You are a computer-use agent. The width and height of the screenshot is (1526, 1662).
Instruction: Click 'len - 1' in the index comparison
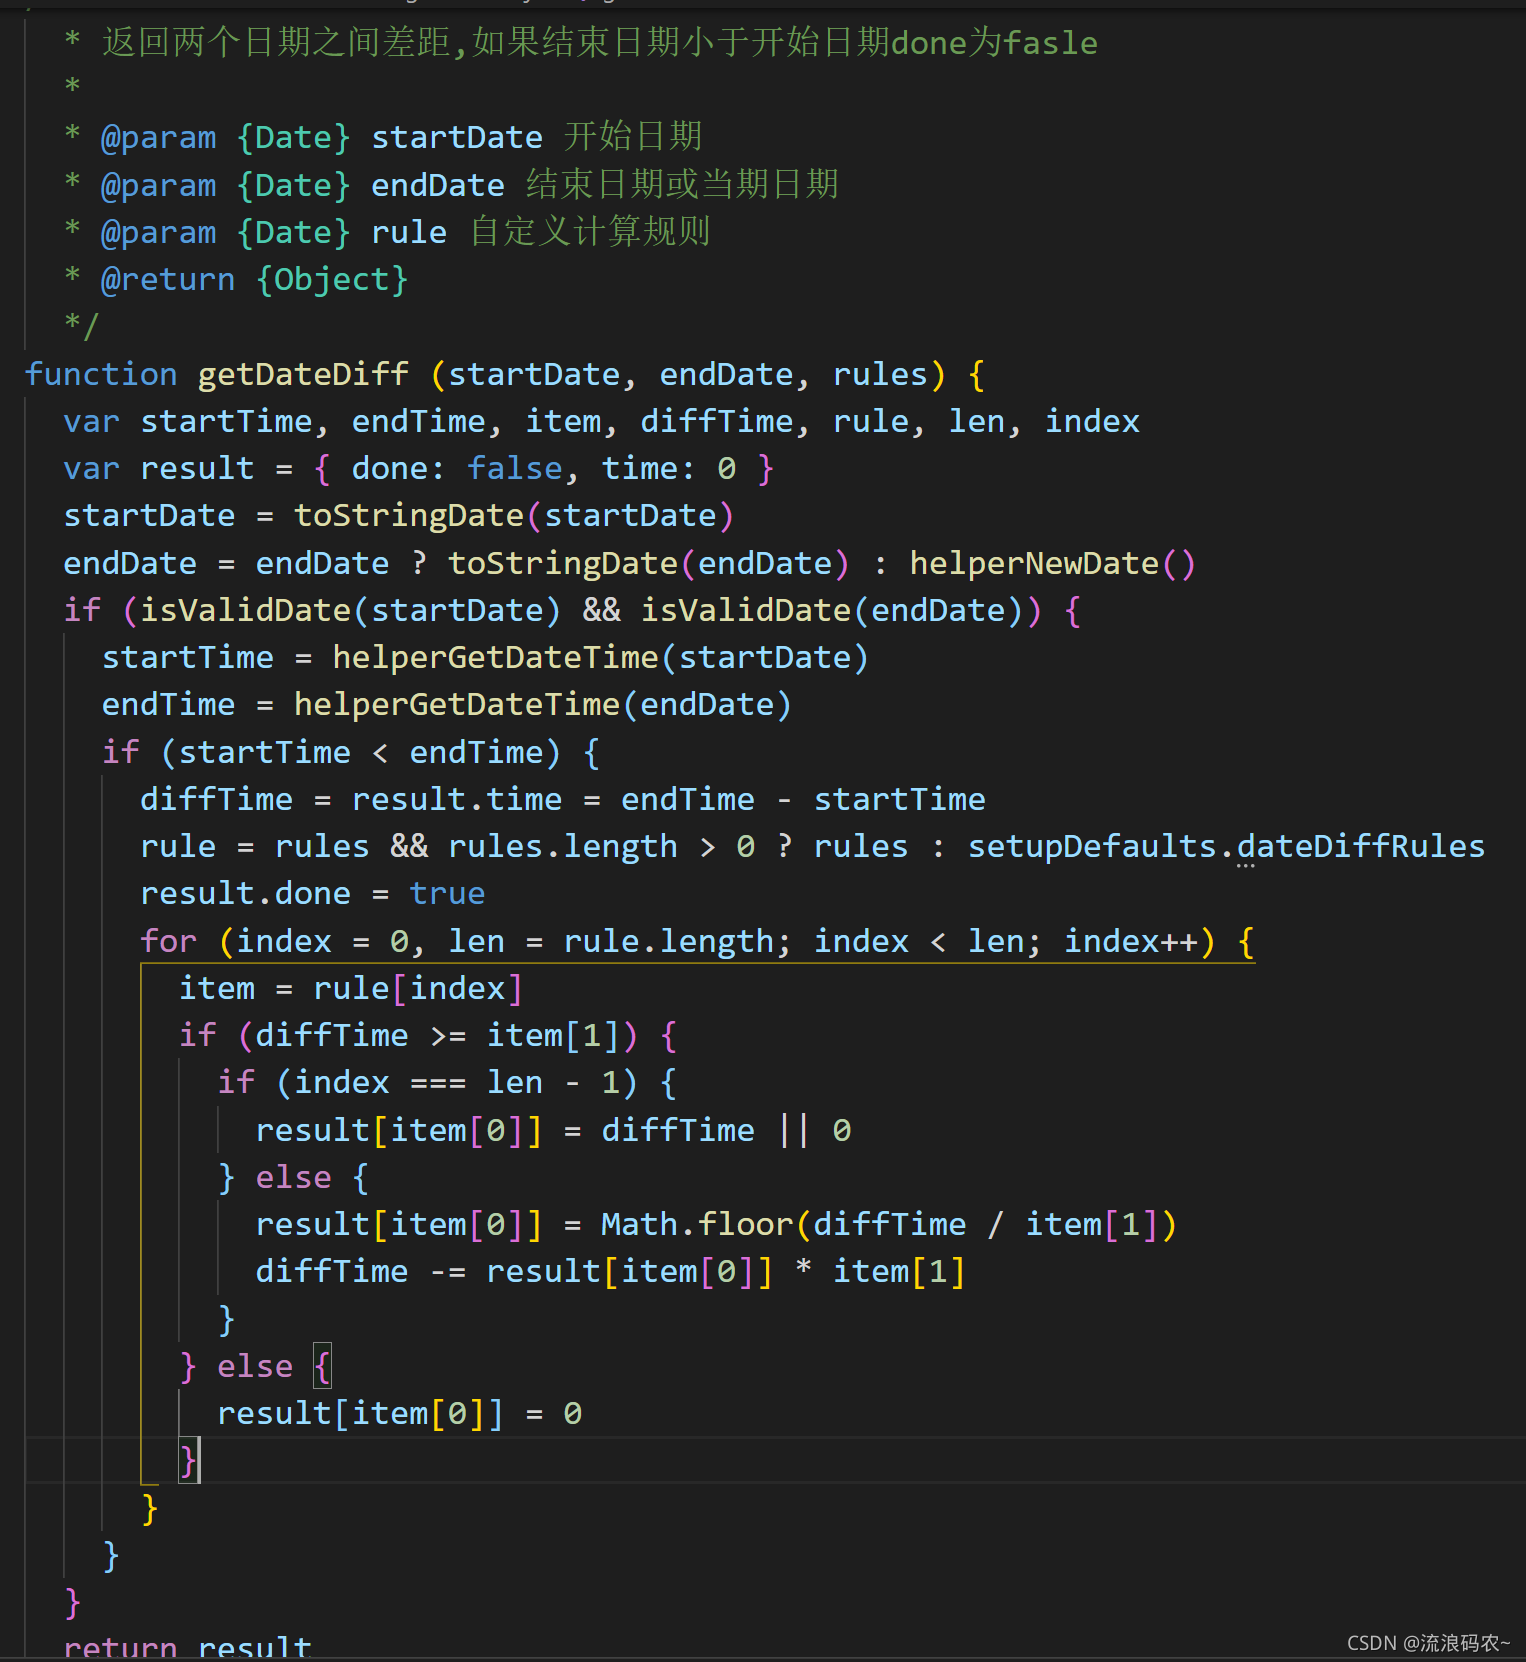coord(553,1083)
